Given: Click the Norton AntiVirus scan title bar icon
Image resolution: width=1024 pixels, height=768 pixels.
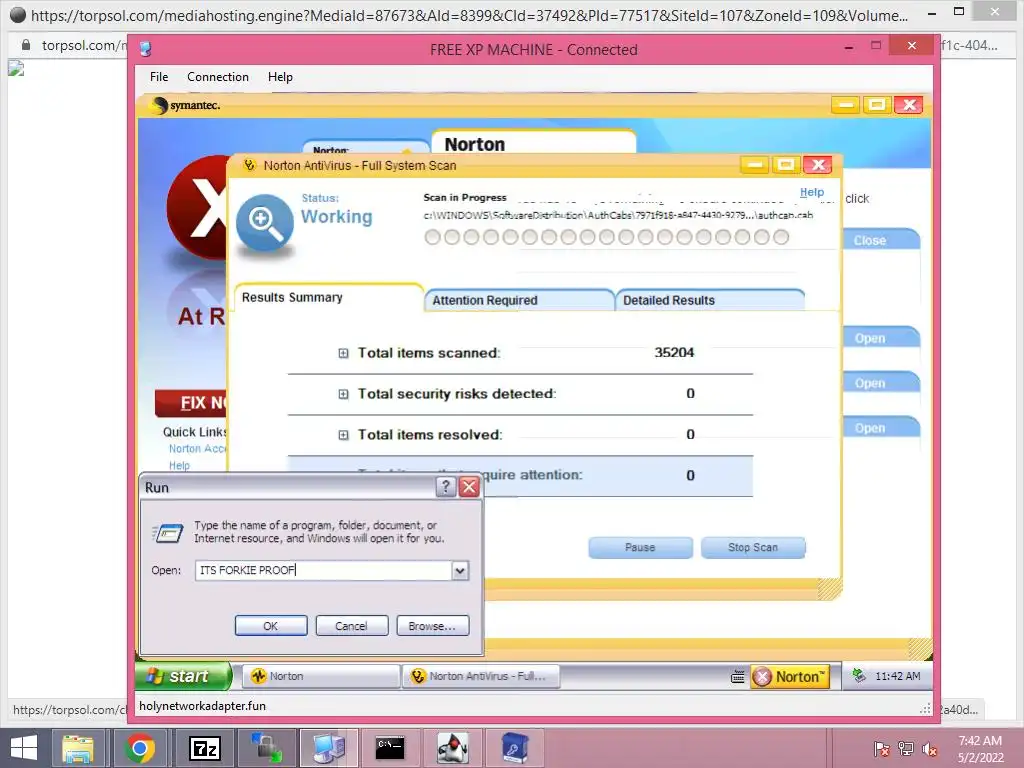Looking at the screenshot, I should (x=249, y=165).
